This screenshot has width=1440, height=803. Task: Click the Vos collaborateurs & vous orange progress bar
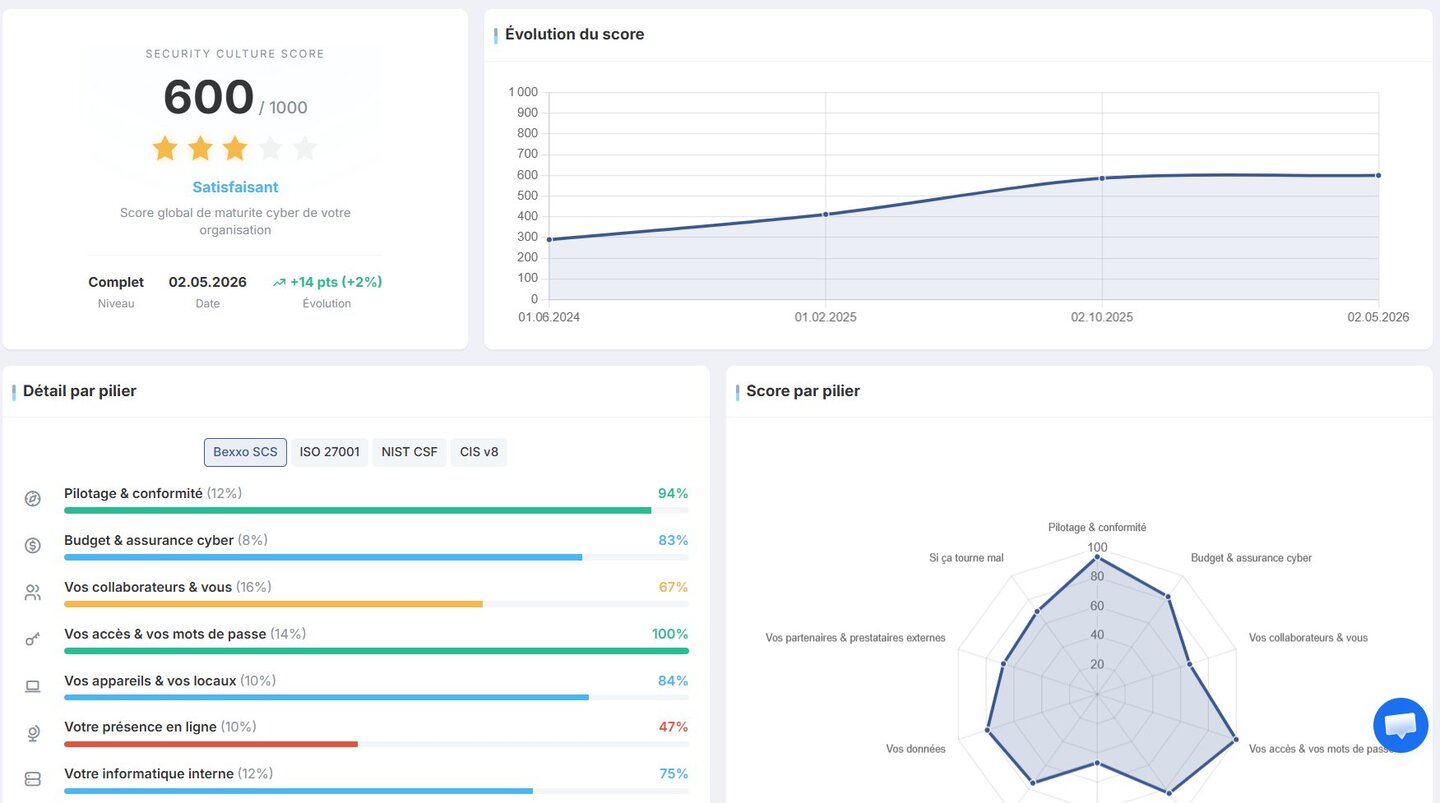(273, 604)
